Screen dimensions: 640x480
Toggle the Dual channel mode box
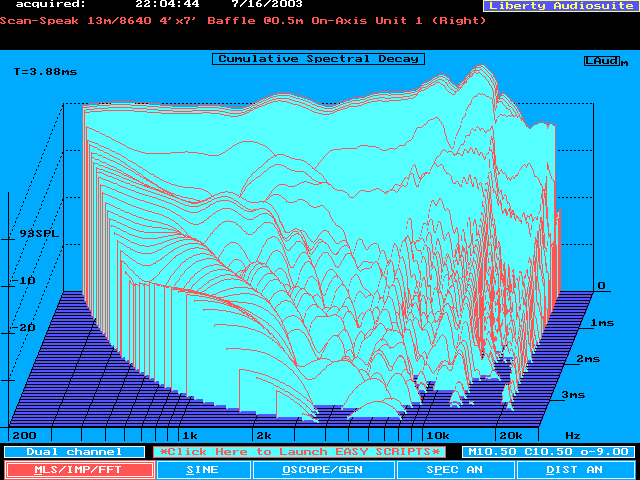59,452
